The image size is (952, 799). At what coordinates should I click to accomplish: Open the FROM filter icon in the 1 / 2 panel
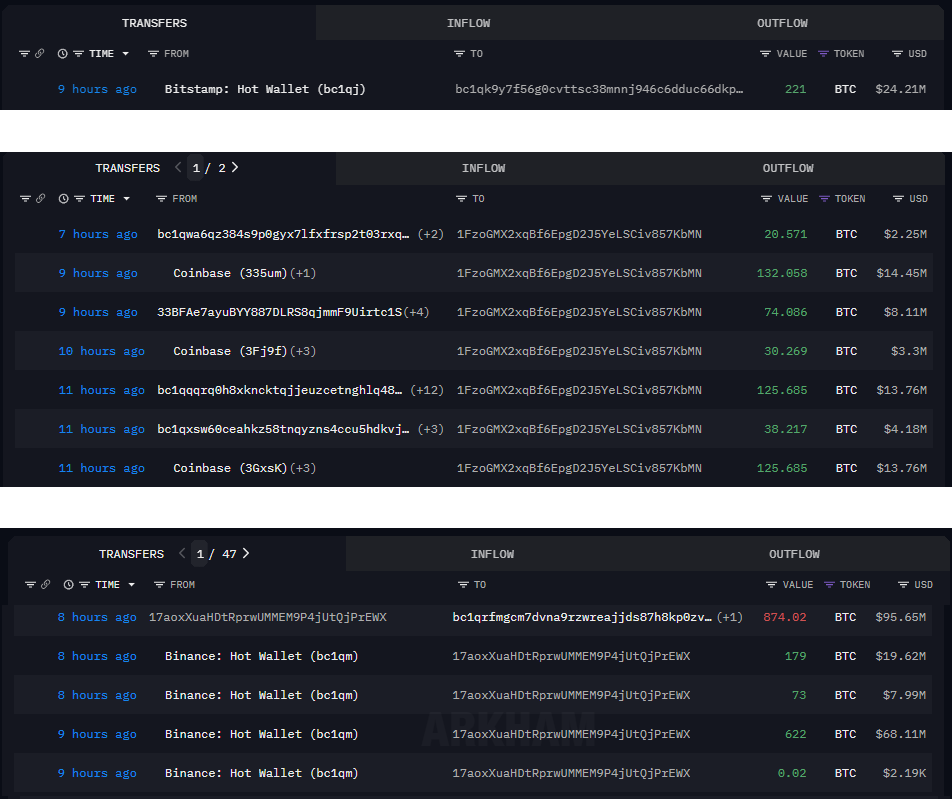coord(161,199)
